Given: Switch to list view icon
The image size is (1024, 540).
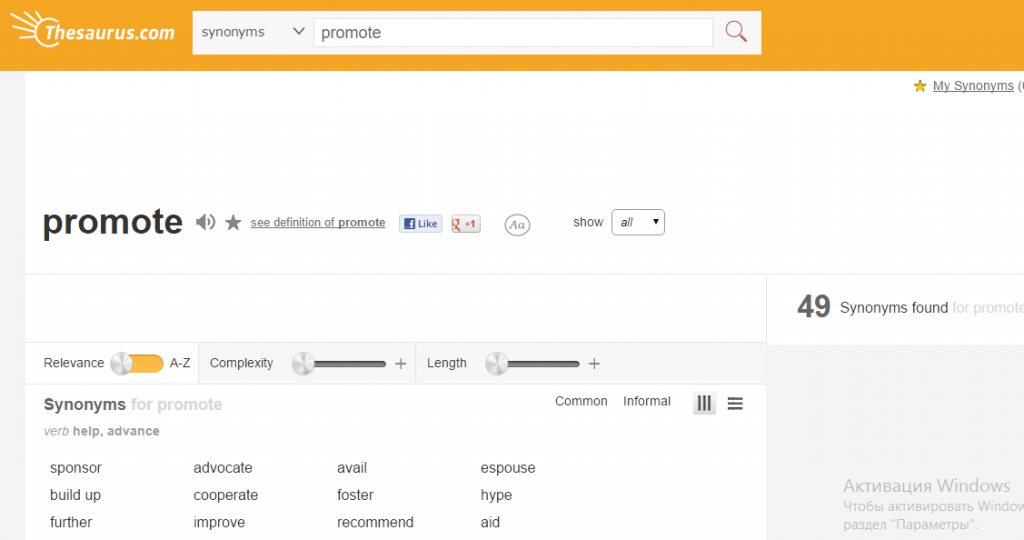Looking at the screenshot, I should 735,403.
